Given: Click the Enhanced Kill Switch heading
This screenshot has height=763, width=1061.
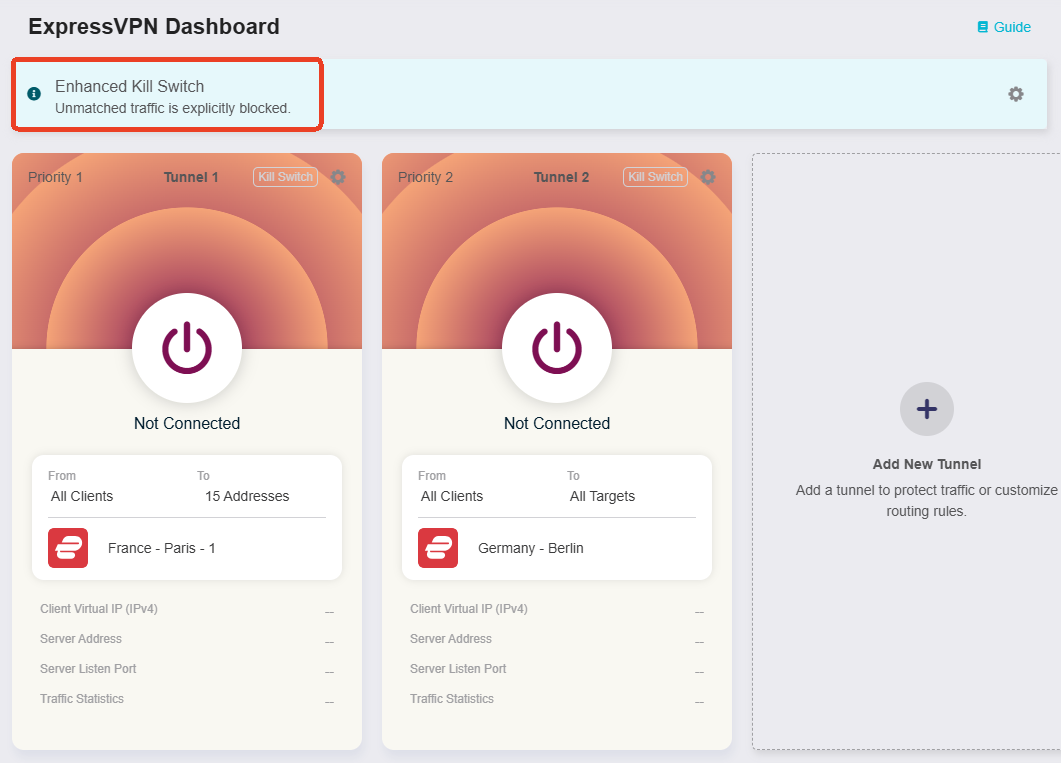Looking at the screenshot, I should pyautogui.click(x=129, y=87).
